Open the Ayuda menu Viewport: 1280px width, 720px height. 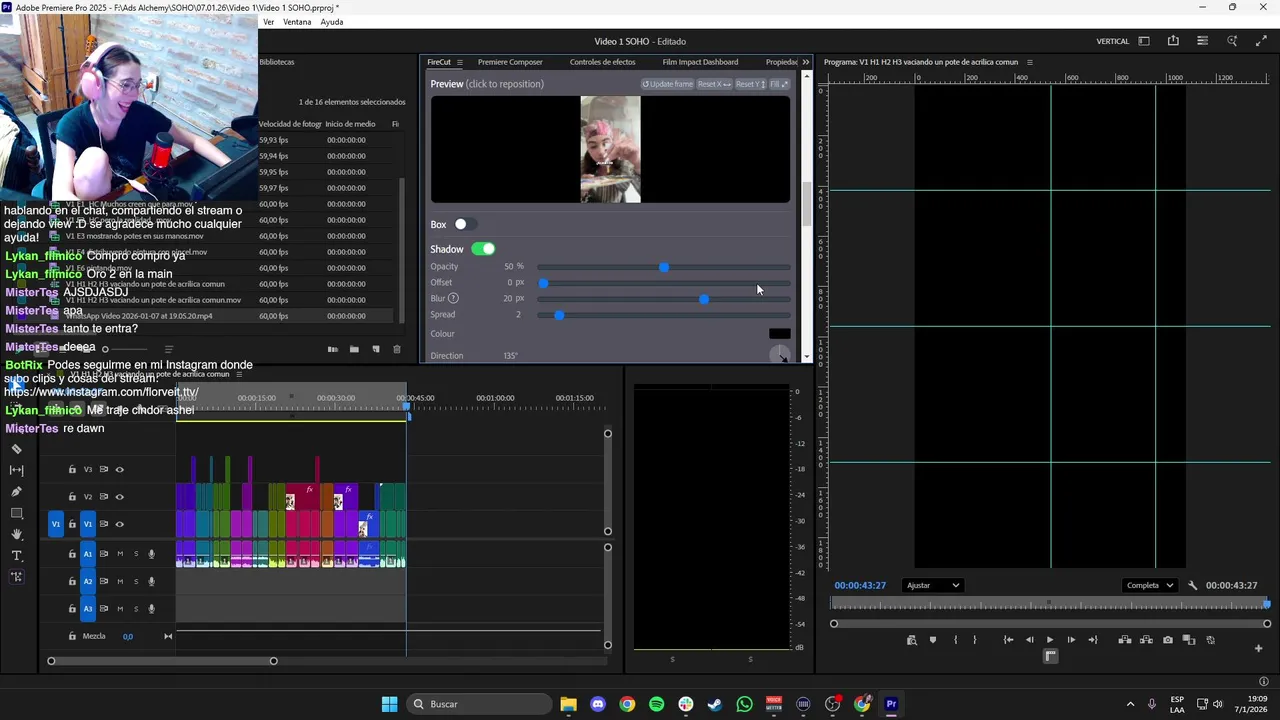pyautogui.click(x=332, y=22)
